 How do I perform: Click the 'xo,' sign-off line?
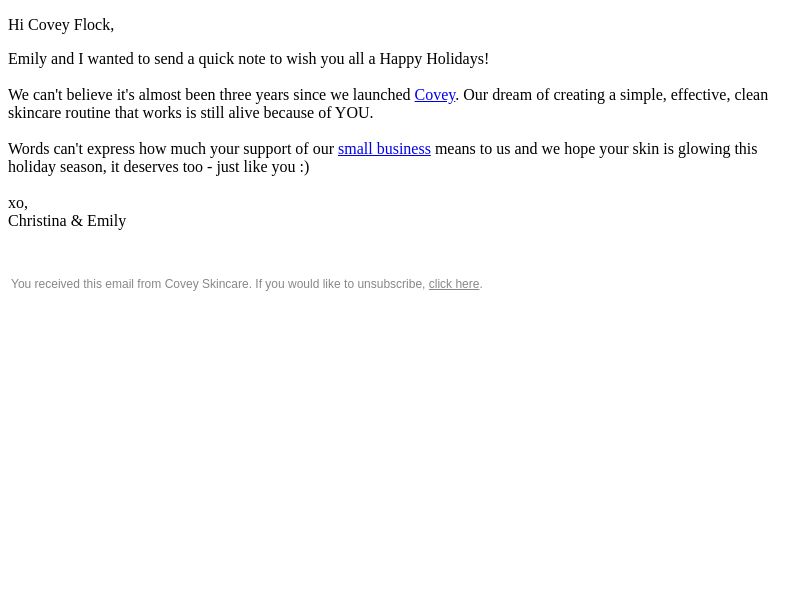point(18,203)
